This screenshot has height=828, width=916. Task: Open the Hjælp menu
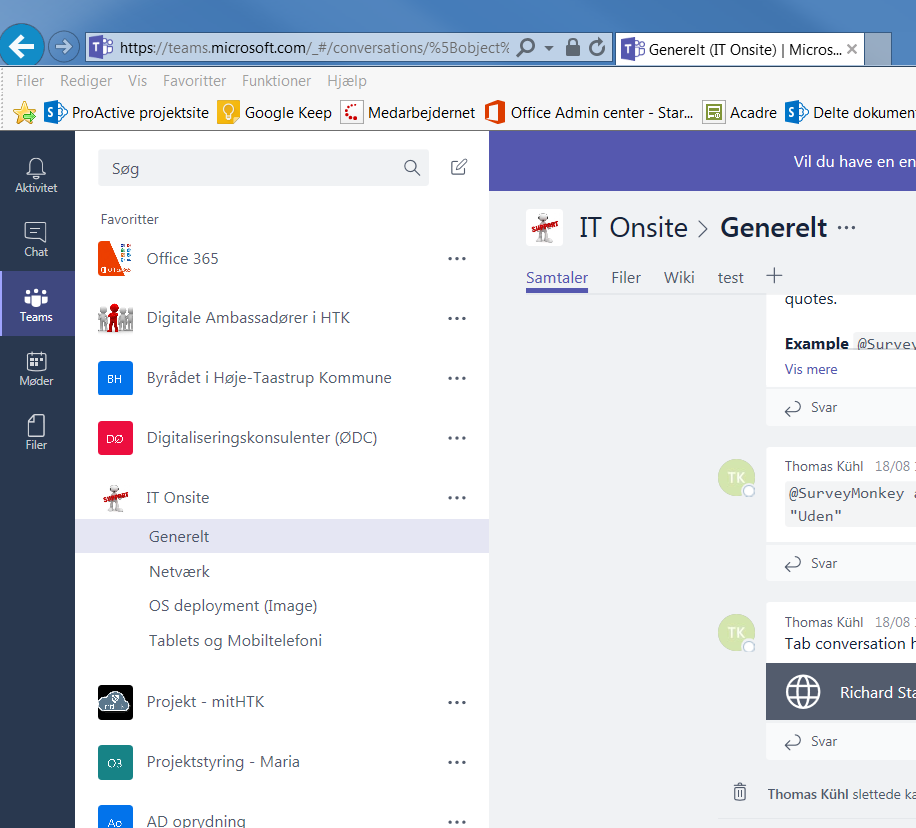(x=347, y=81)
